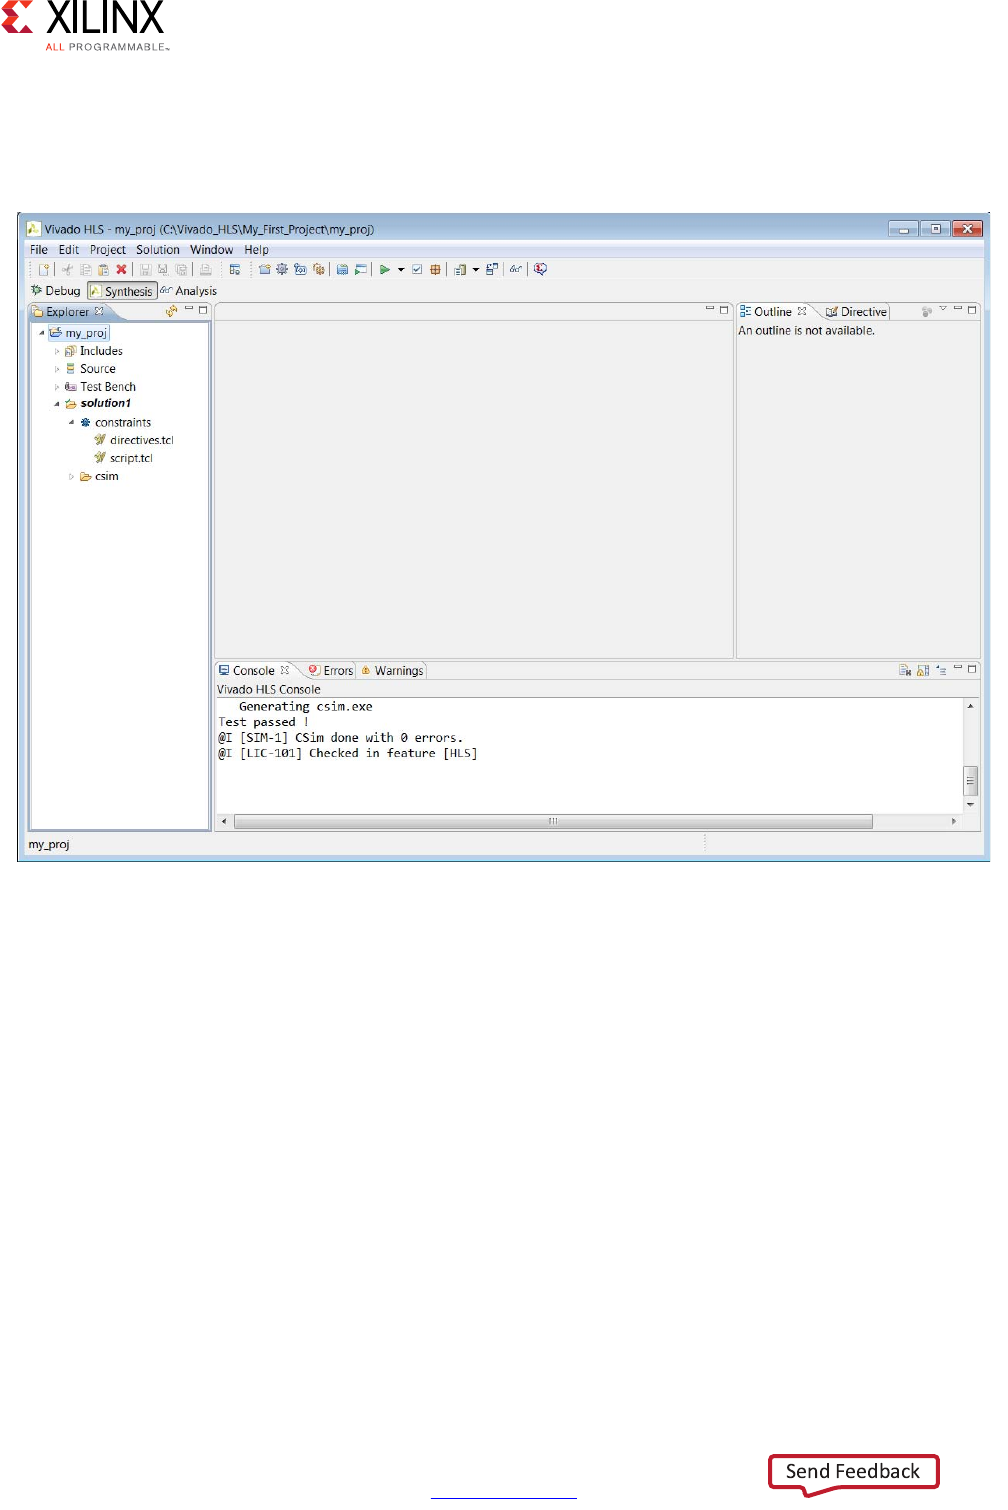Open dropdown arrow beside green run button

click(401, 269)
